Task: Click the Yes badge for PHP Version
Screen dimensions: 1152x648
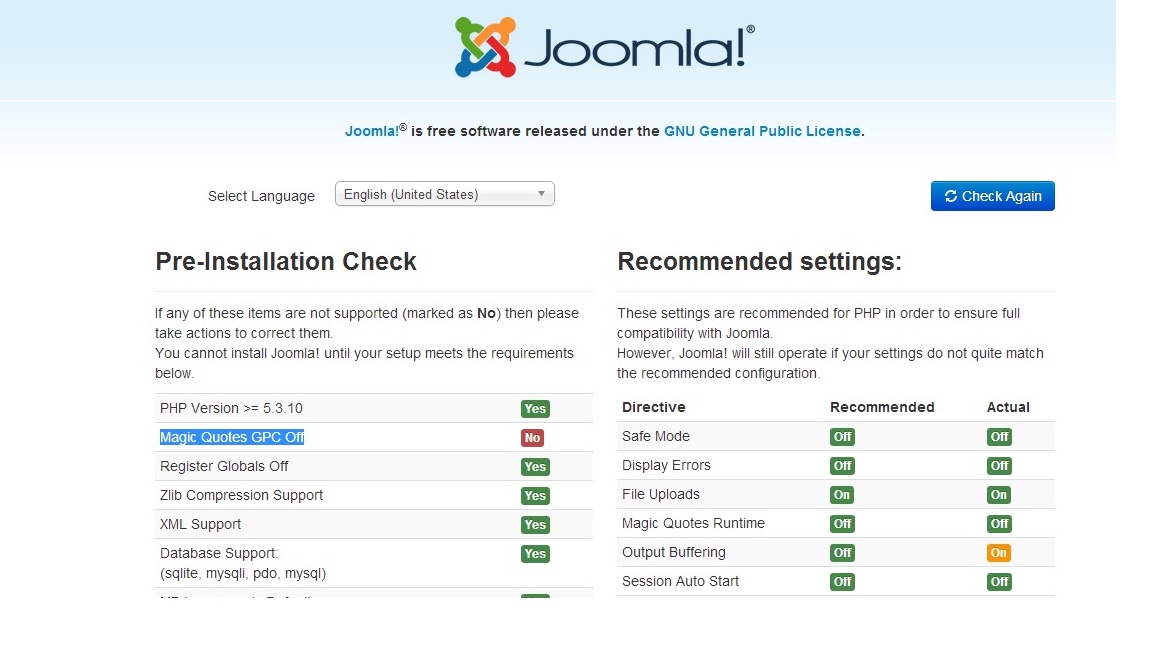Action: 535,408
